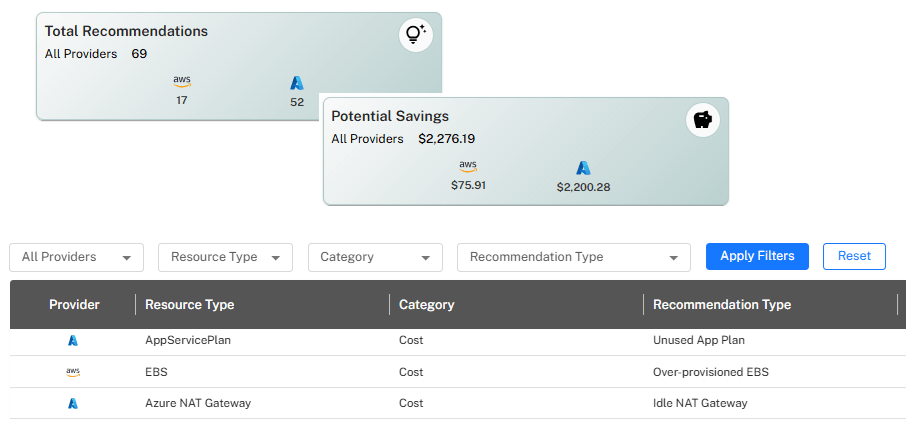Click the Idle NAT Gateway recommendation

pyautogui.click(x=700, y=403)
